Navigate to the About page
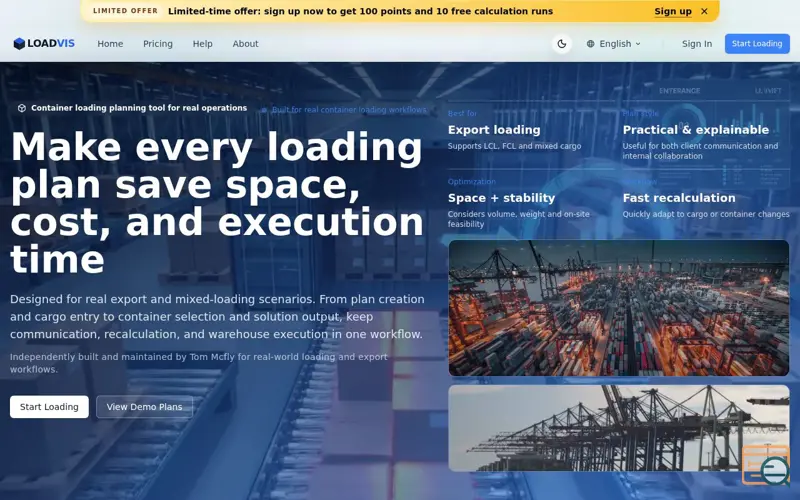This screenshot has height=500, width=800. point(245,44)
